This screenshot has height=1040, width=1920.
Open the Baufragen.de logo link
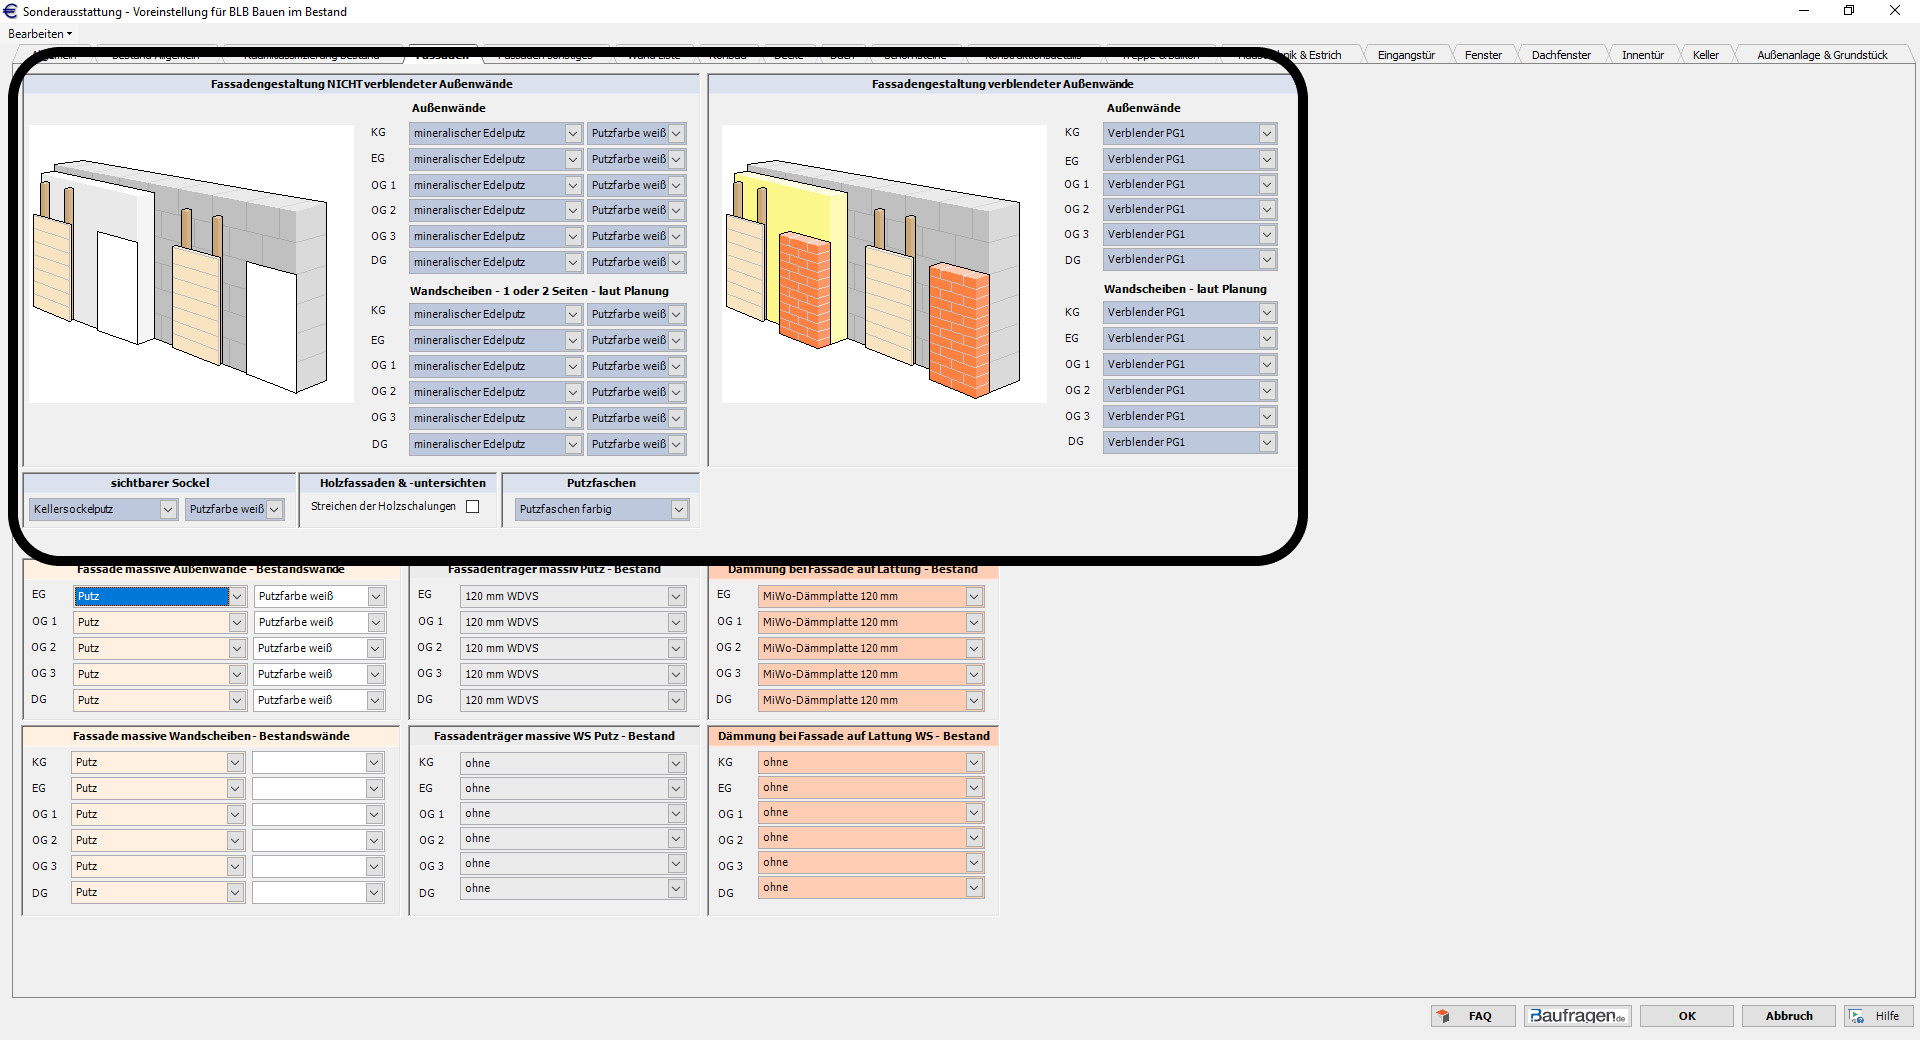(x=1577, y=1016)
